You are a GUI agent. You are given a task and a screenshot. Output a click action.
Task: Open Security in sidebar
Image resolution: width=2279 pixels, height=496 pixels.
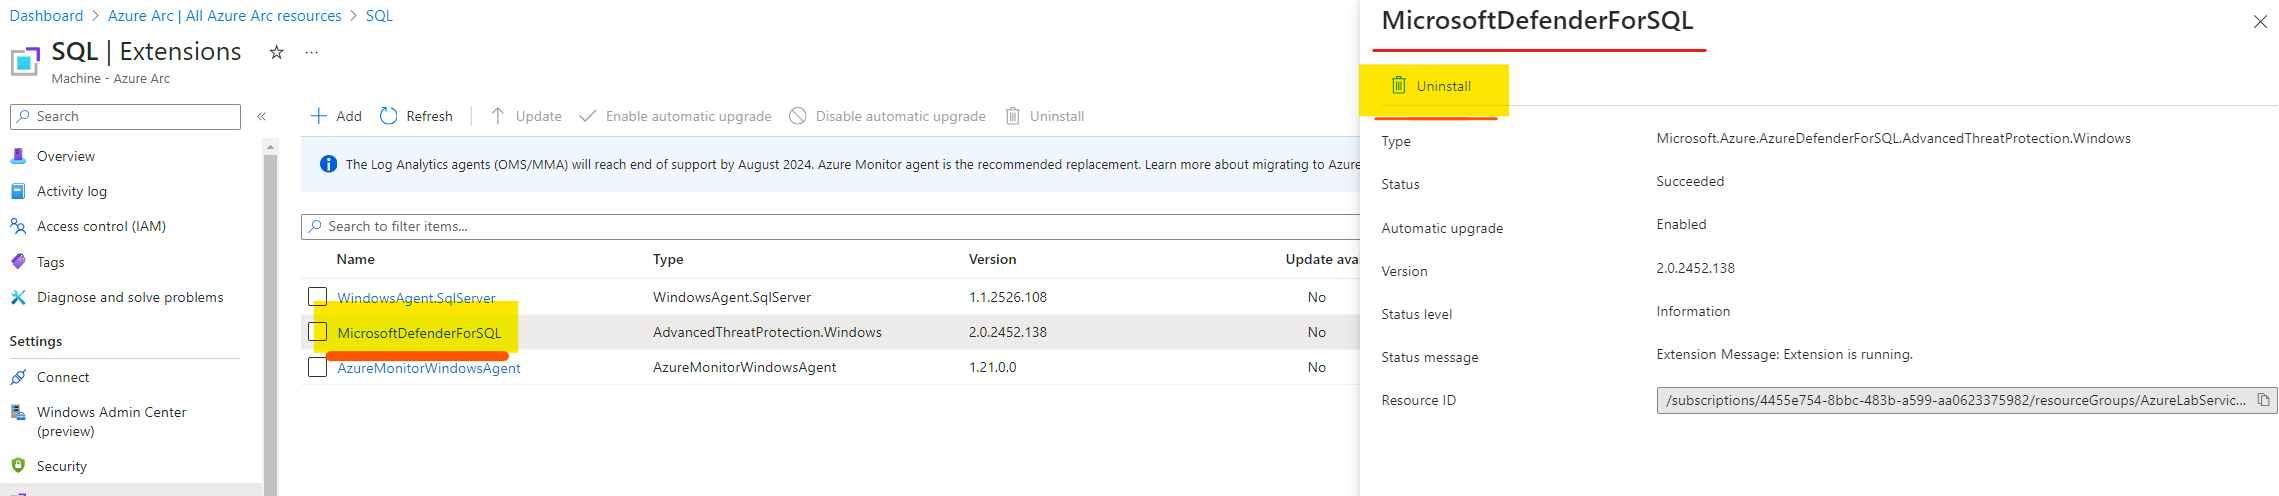click(x=62, y=466)
